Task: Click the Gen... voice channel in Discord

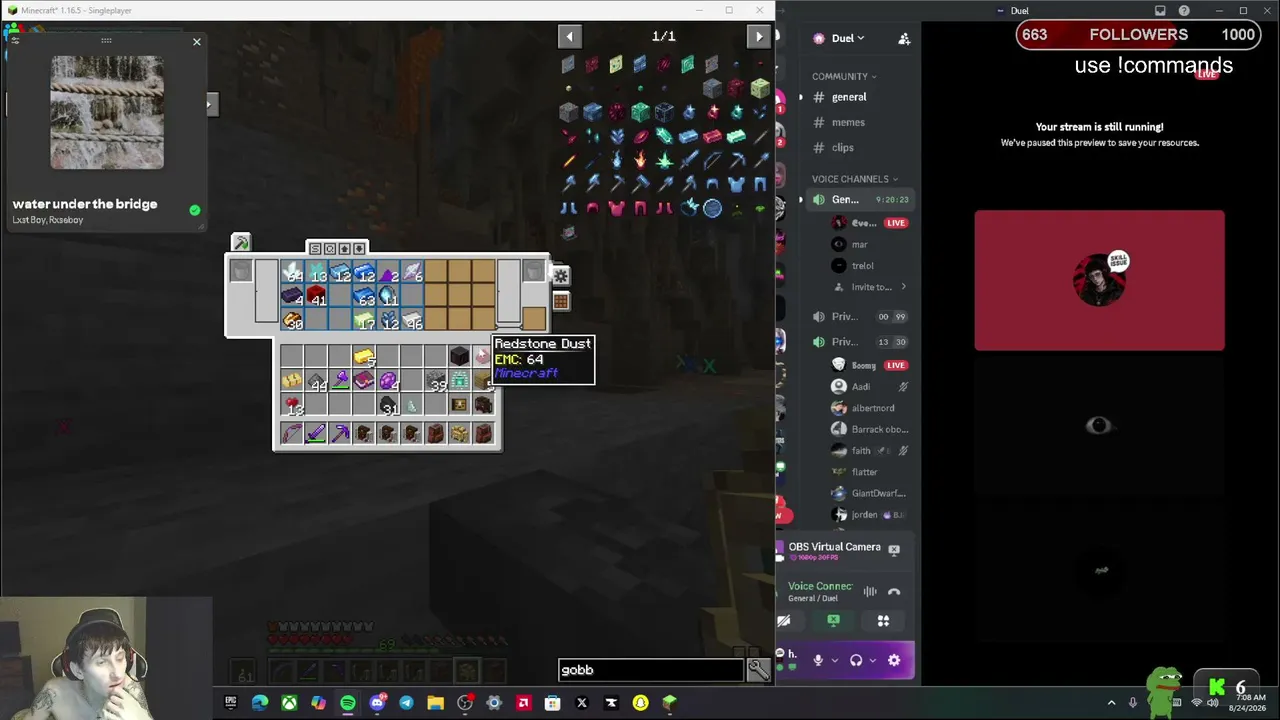Action: coord(860,200)
